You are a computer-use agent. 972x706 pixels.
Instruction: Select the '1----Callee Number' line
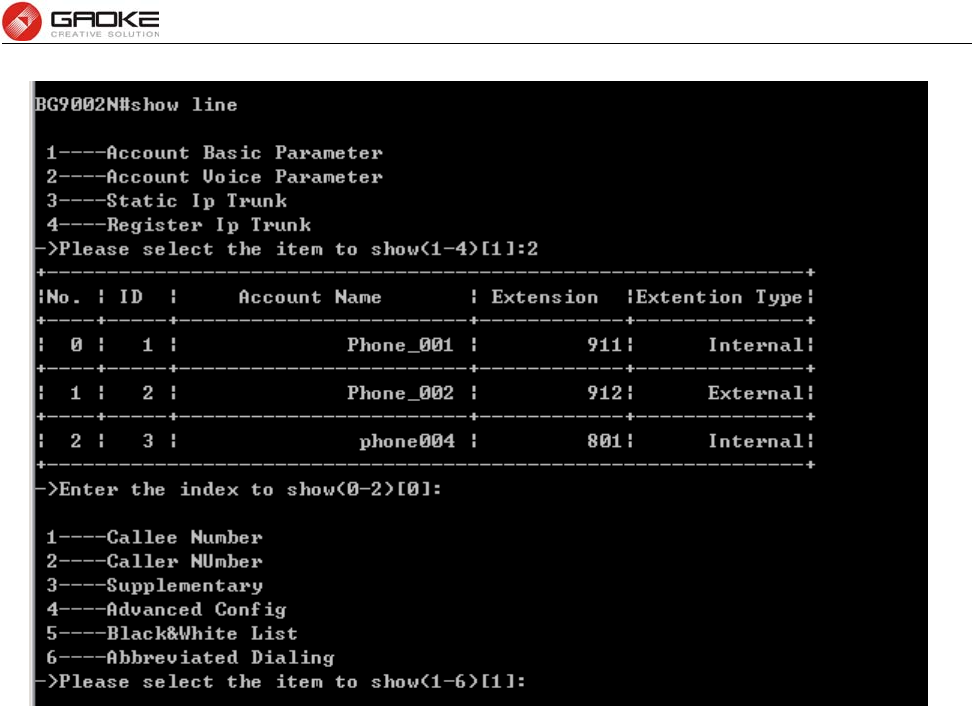tap(154, 537)
